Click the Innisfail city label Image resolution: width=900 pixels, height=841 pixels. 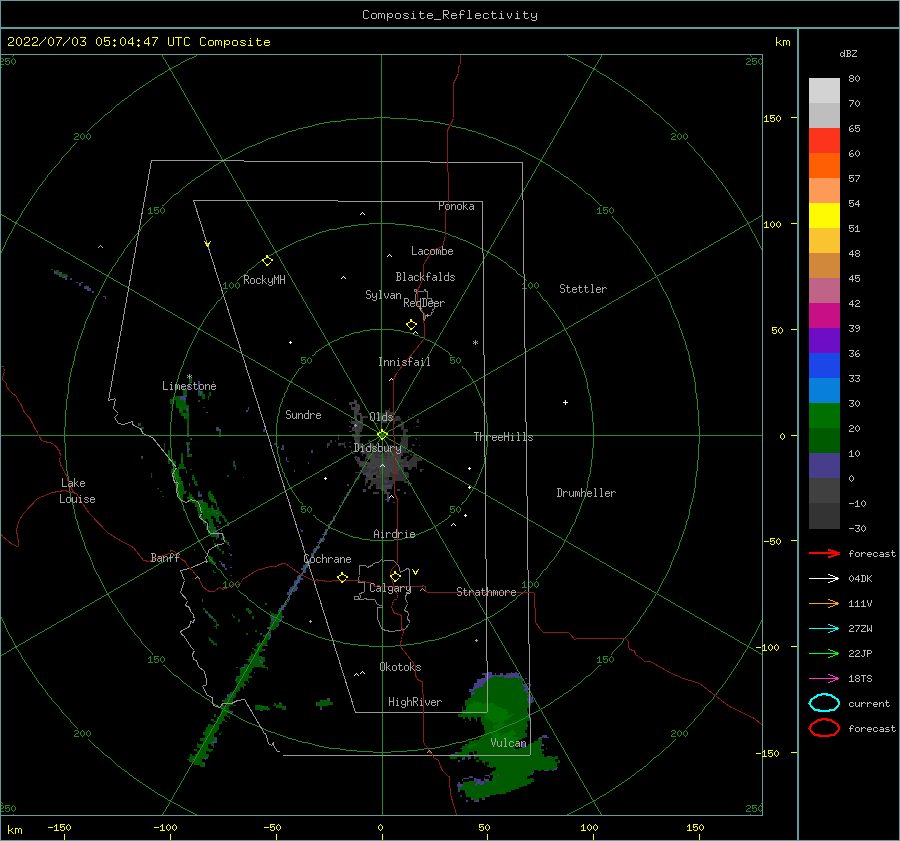pos(404,362)
